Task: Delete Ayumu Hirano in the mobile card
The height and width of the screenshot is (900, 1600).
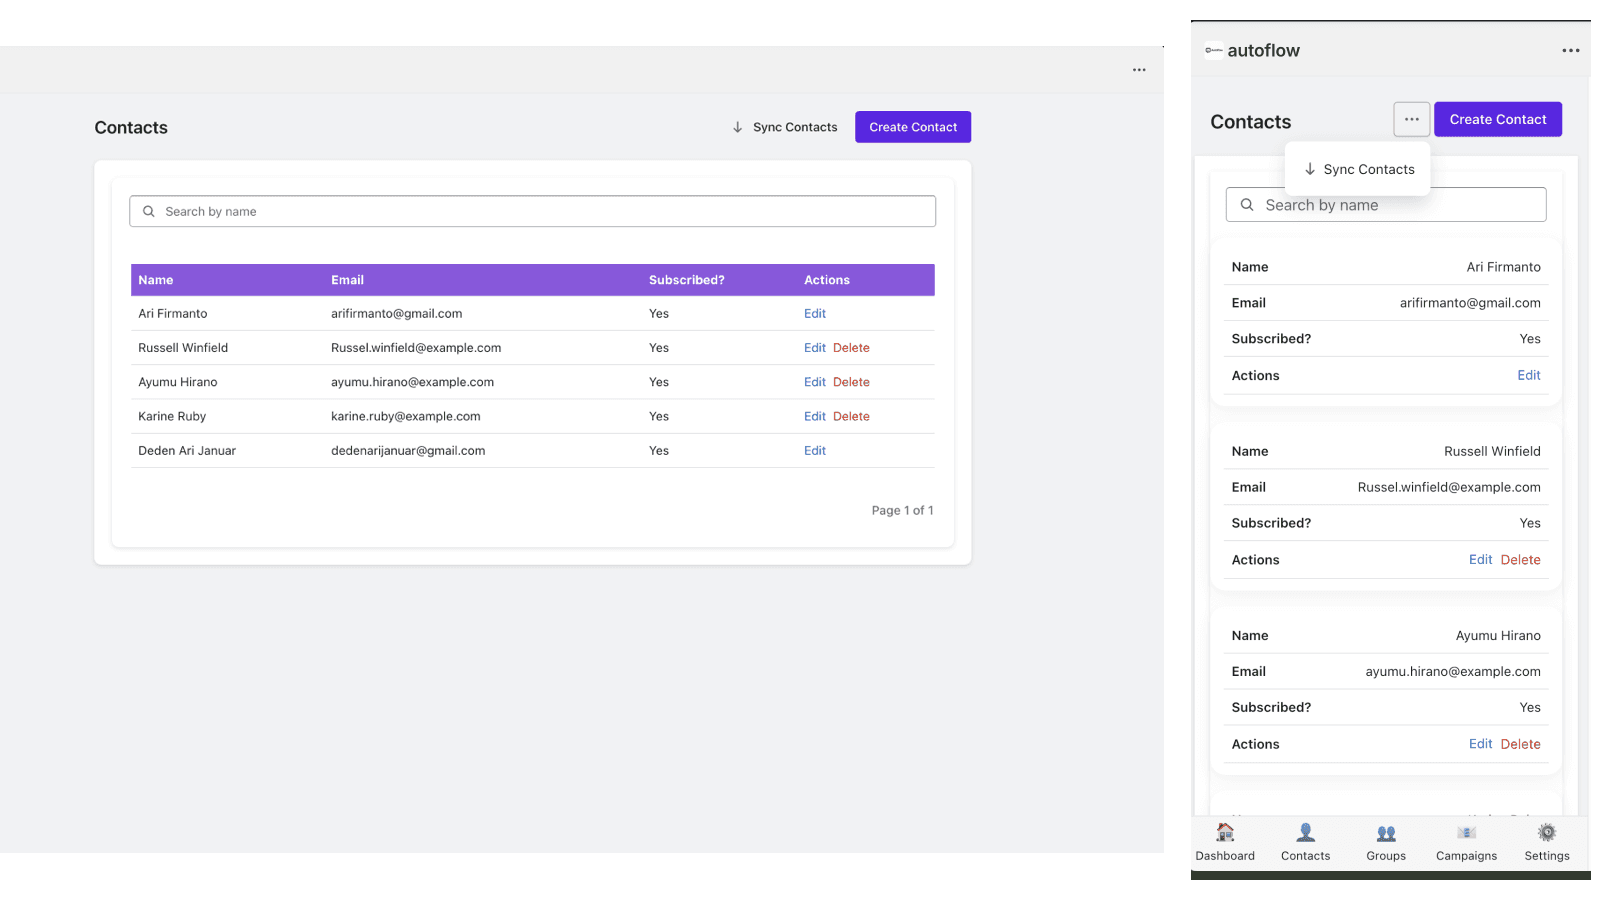Action: [x=1520, y=744]
